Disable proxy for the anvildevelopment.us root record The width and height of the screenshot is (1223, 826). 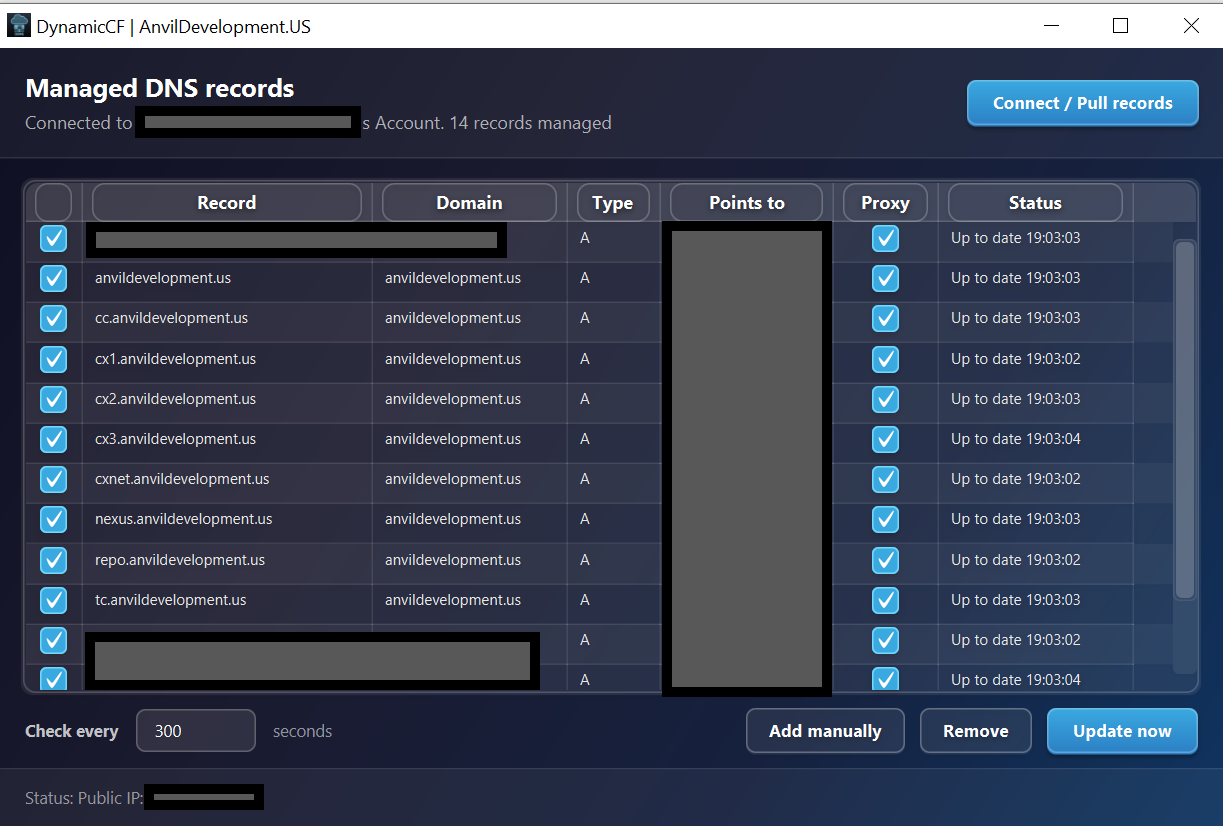click(885, 278)
